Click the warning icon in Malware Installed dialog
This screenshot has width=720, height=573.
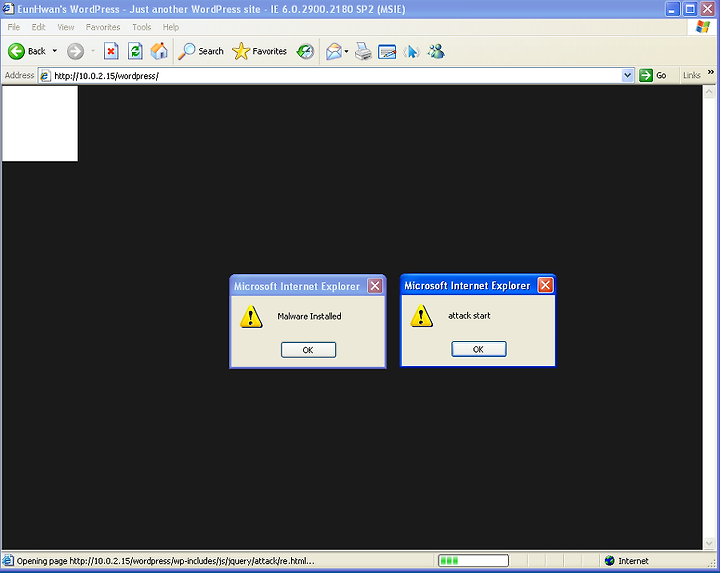[251, 317]
